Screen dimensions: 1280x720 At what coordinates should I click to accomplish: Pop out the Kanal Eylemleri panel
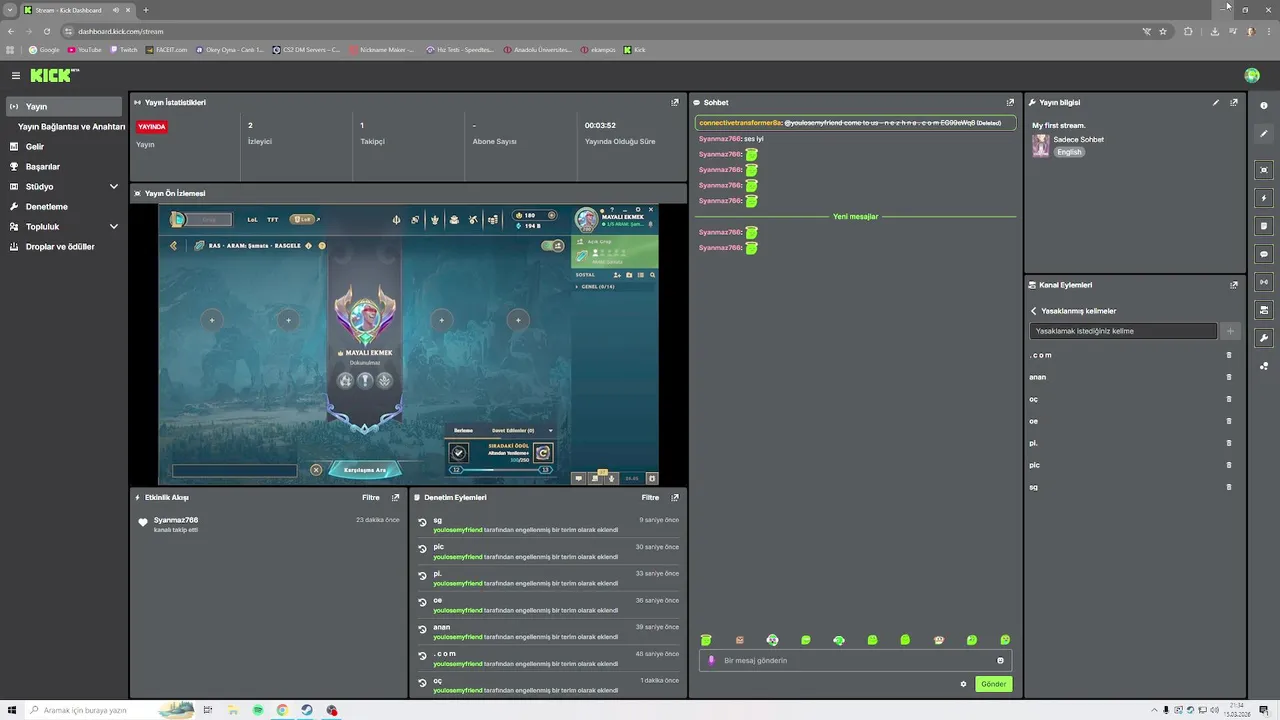[x=1234, y=285]
